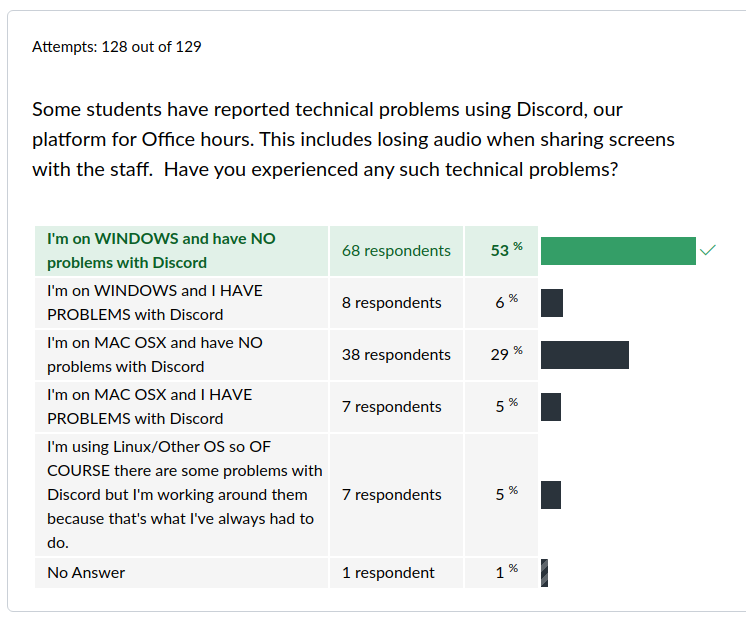Click the 38 respondents cell

pyautogui.click(x=396, y=355)
